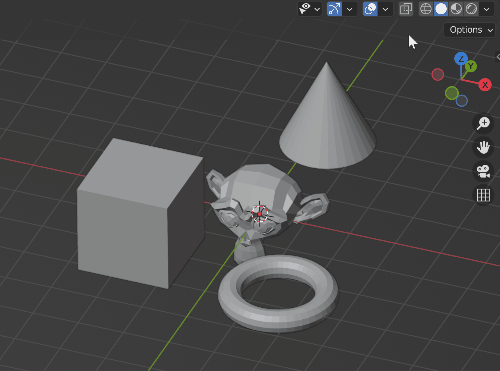The height and width of the screenshot is (371, 500).
Task: Expand the overlays options dropdown arrow
Action: tap(385, 9)
